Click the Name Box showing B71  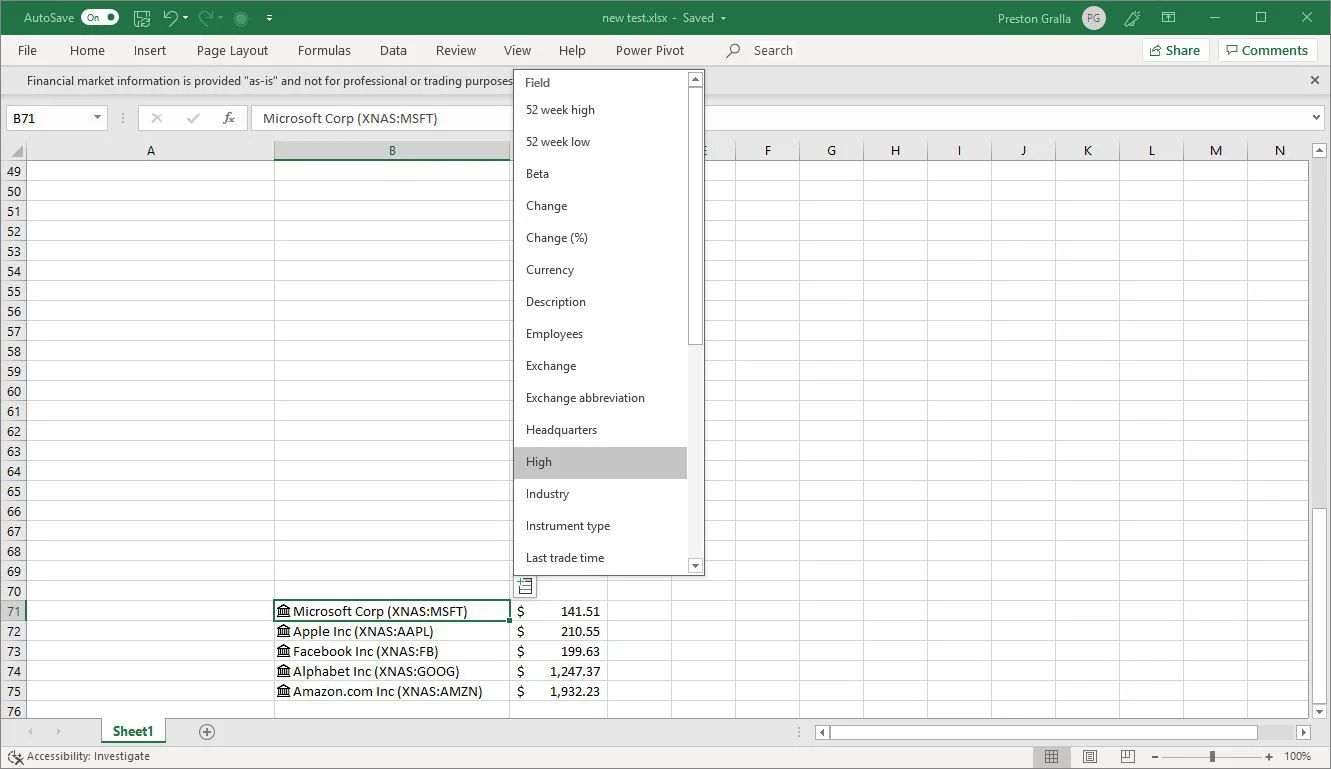point(50,118)
